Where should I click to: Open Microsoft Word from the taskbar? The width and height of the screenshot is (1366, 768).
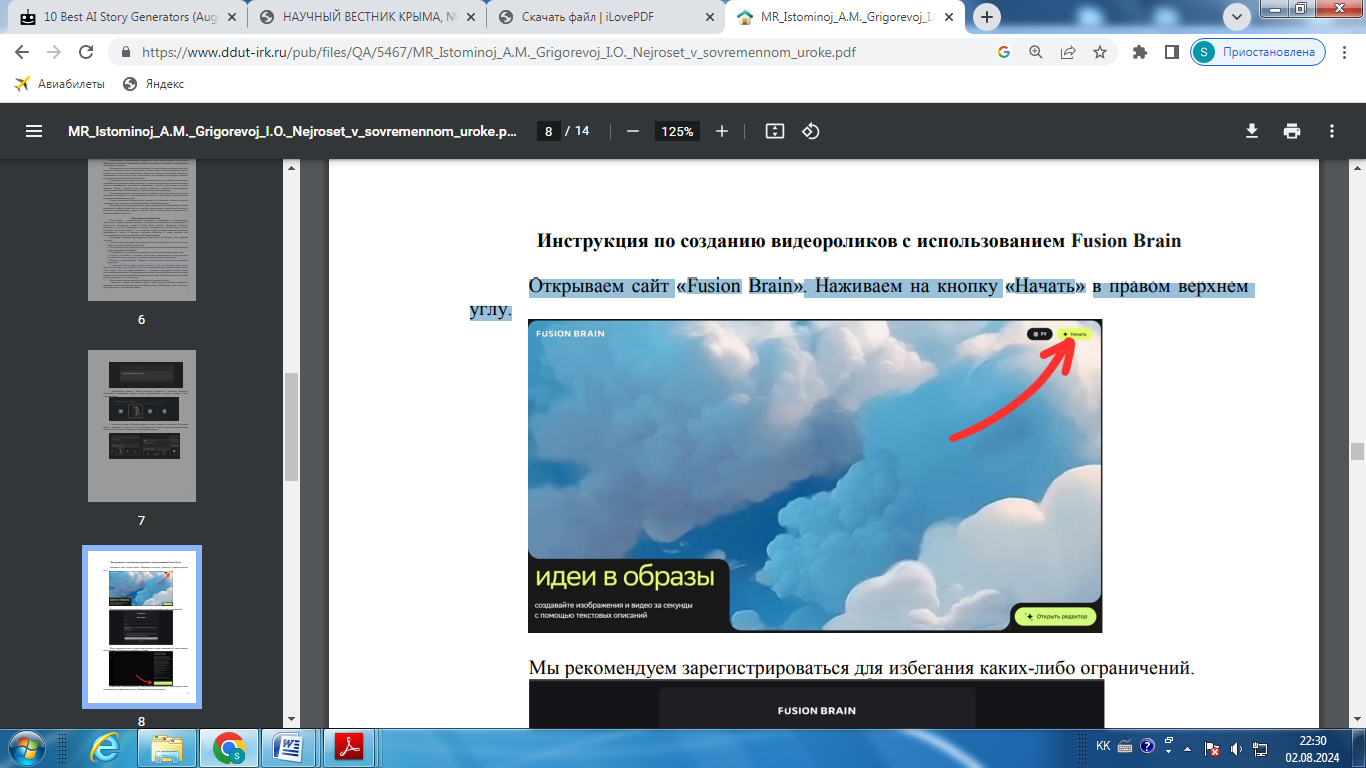pyautogui.click(x=287, y=748)
